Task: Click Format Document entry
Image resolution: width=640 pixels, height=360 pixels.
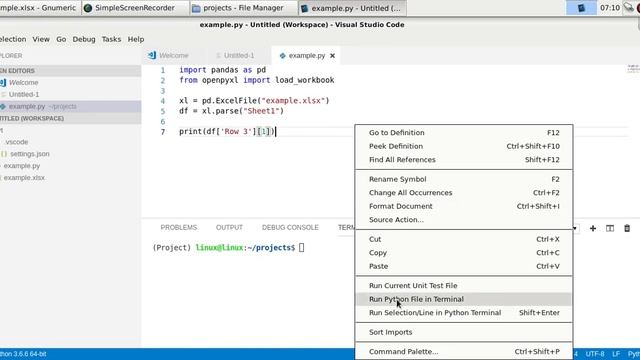Action: tap(464, 206)
